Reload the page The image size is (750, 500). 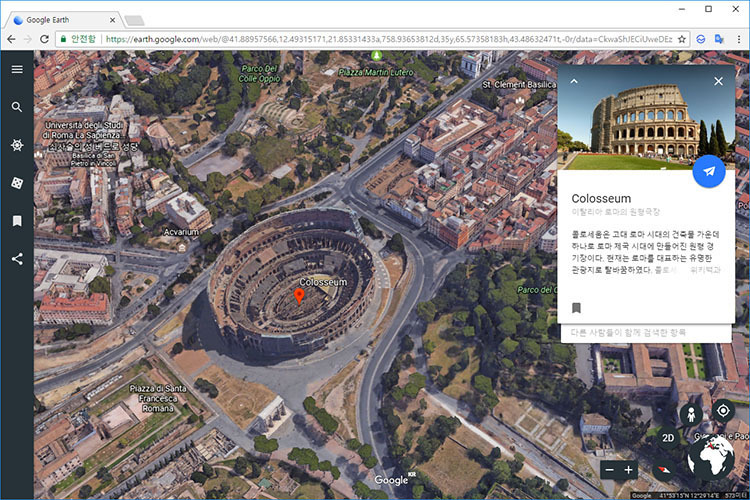[44, 39]
